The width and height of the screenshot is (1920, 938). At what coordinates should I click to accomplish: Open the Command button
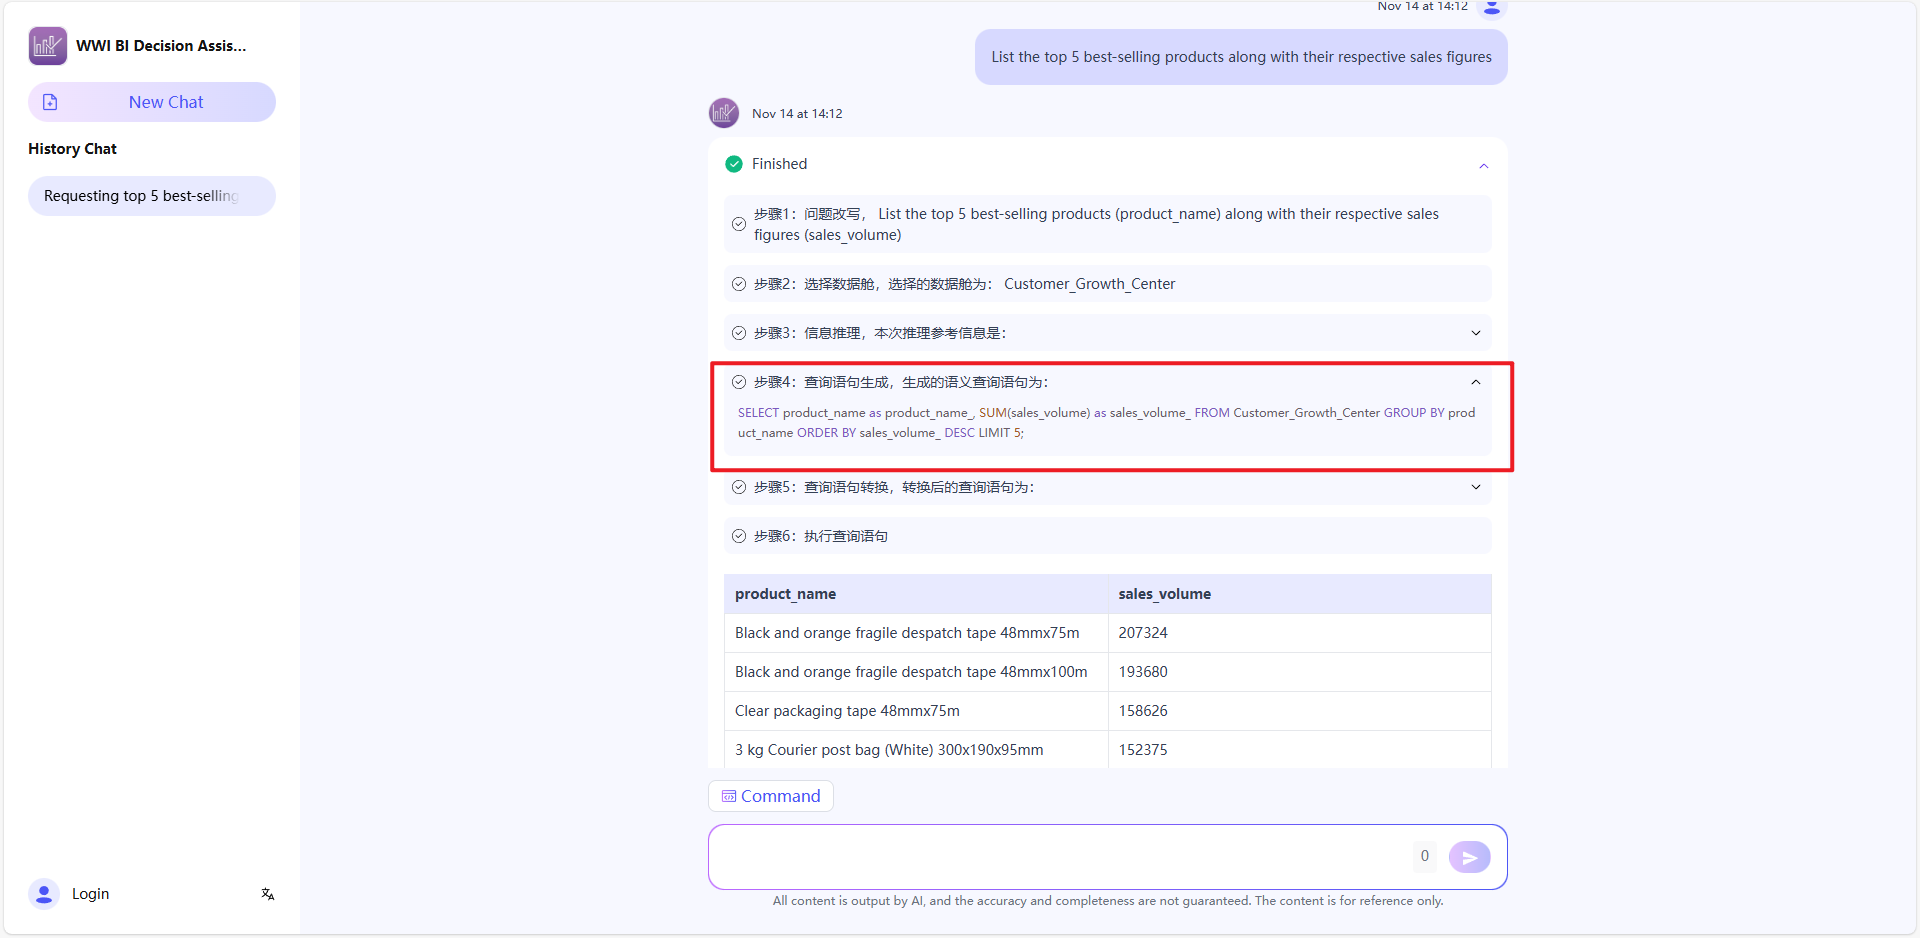(x=771, y=796)
